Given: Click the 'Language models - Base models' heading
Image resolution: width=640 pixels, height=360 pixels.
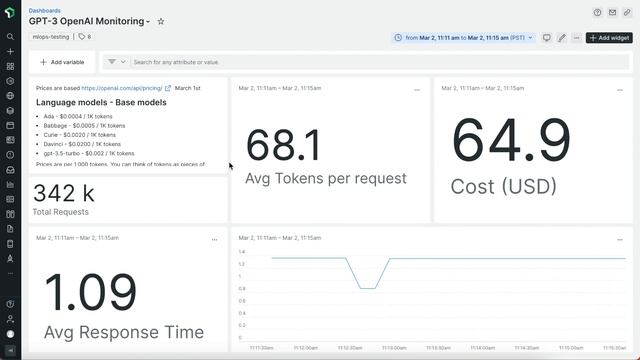Looking at the screenshot, I should (101, 102).
